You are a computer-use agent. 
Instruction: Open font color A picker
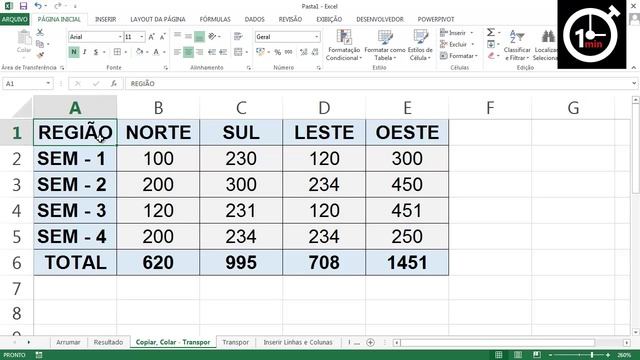click(156, 52)
